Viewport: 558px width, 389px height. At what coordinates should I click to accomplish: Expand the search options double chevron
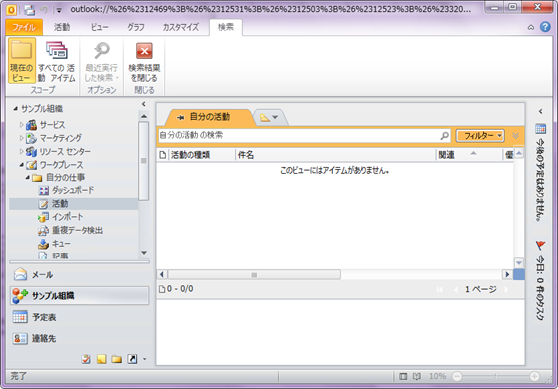[515, 136]
